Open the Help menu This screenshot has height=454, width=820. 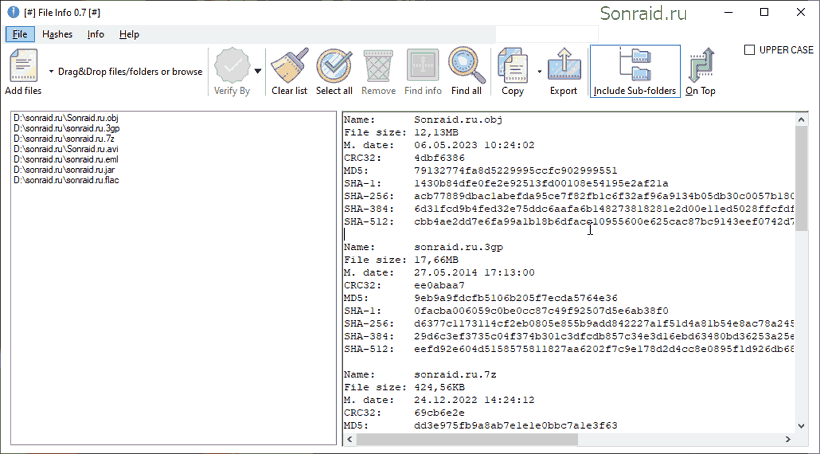[129, 34]
